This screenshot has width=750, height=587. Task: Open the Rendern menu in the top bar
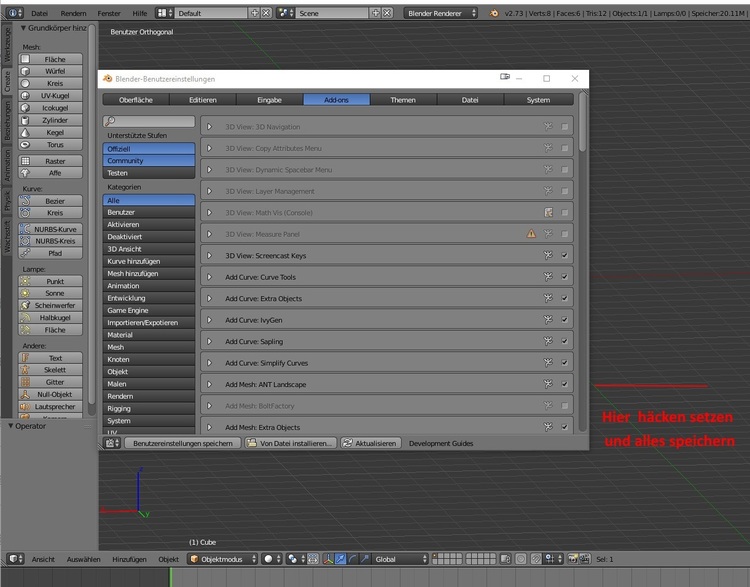tap(73, 13)
